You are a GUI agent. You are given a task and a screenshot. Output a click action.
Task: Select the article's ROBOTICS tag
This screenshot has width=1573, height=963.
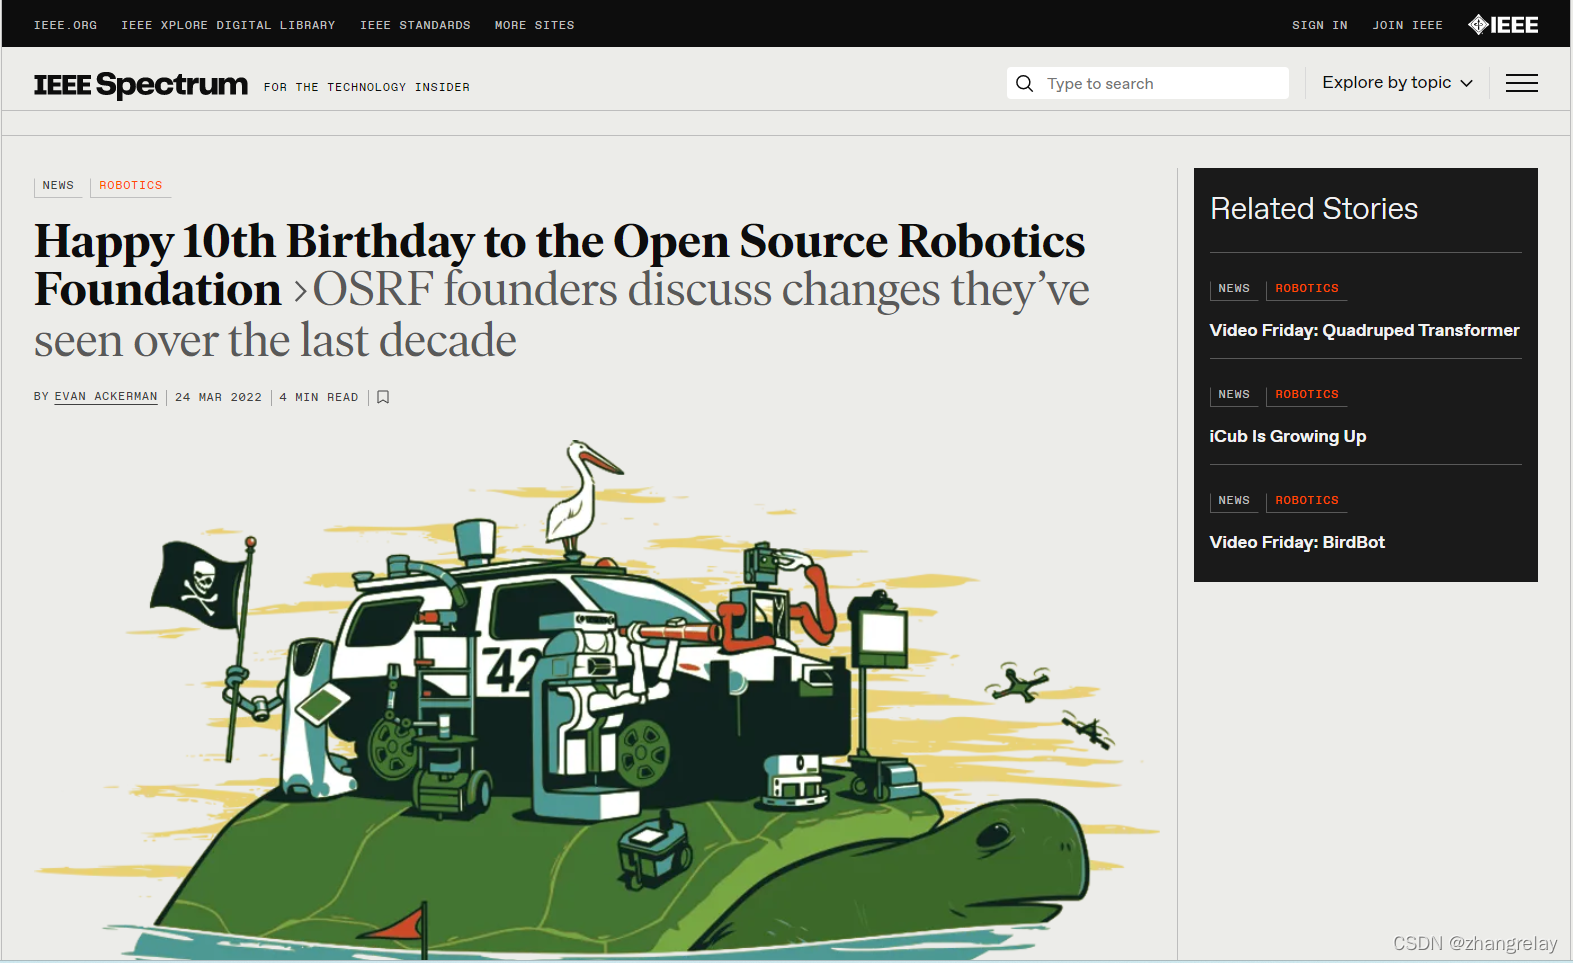(131, 186)
